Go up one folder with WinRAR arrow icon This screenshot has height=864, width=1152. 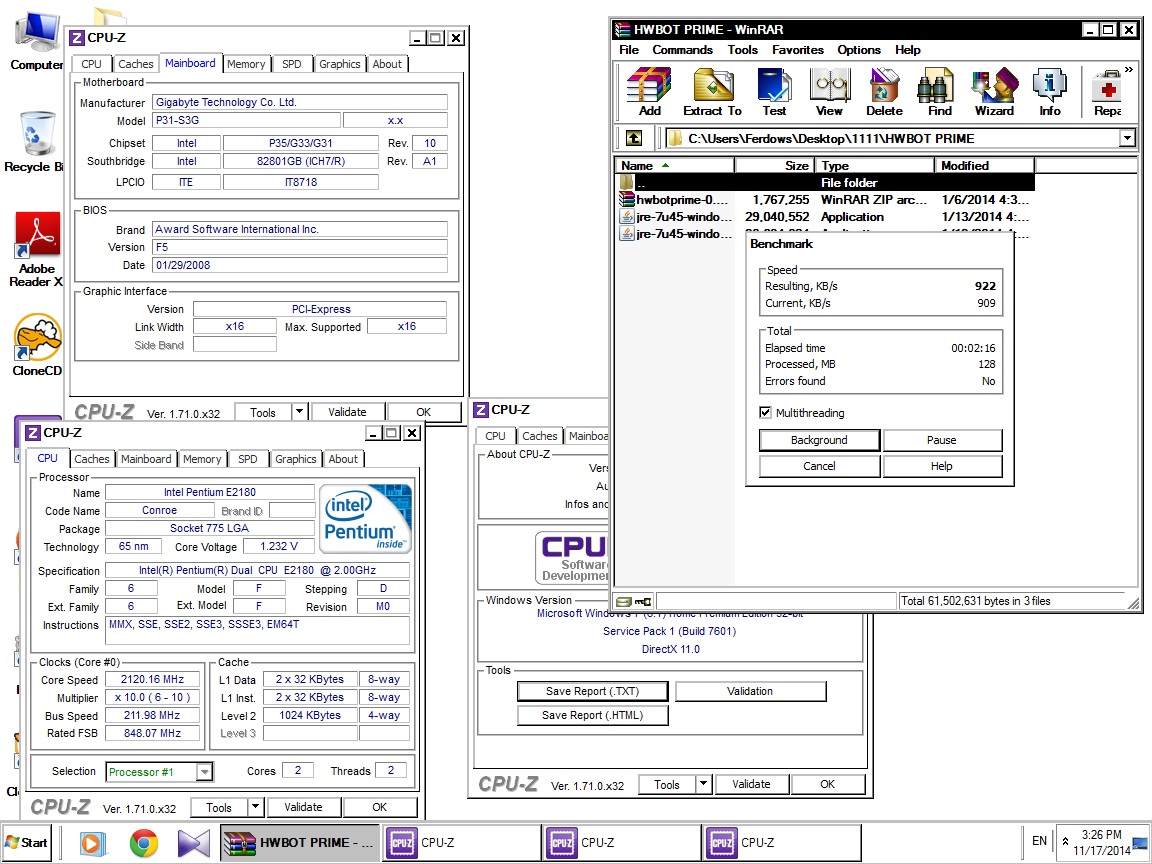click(x=633, y=138)
